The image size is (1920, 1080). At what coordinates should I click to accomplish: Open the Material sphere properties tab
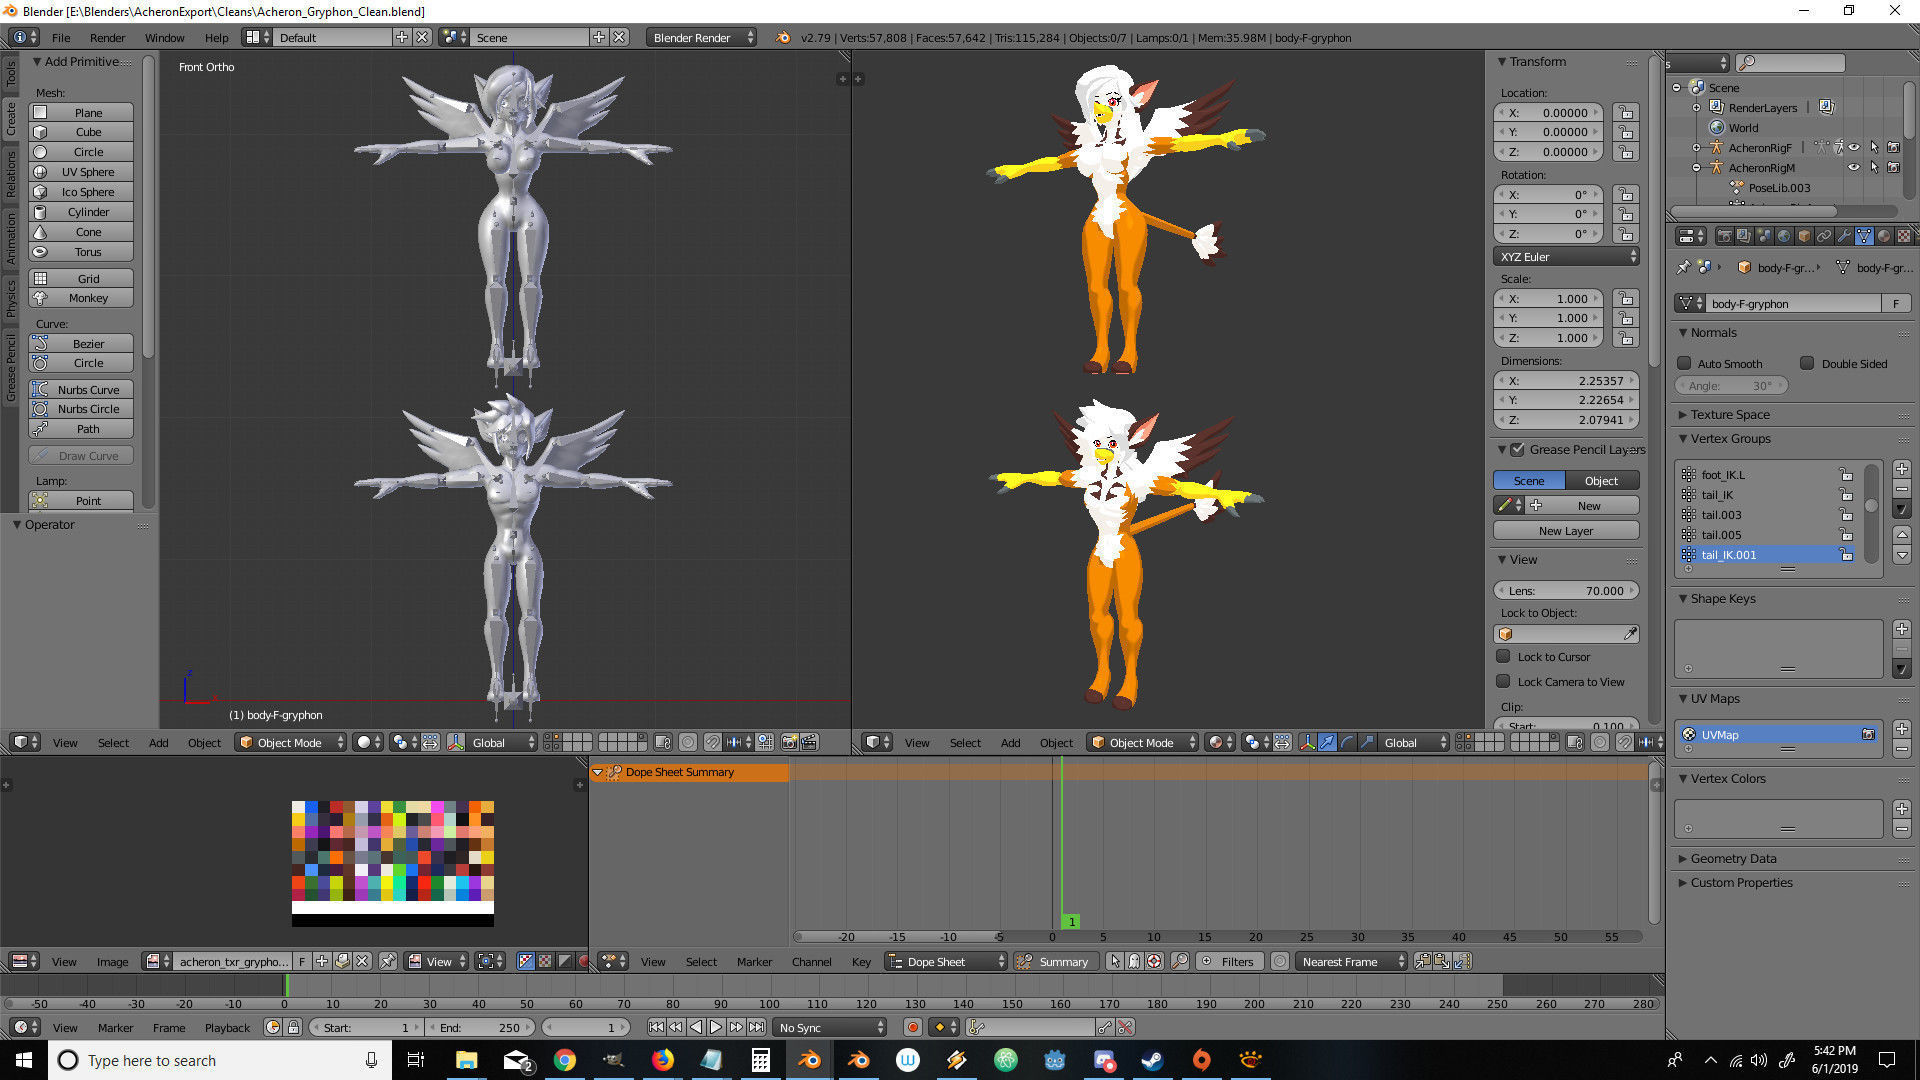tap(1884, 236)
